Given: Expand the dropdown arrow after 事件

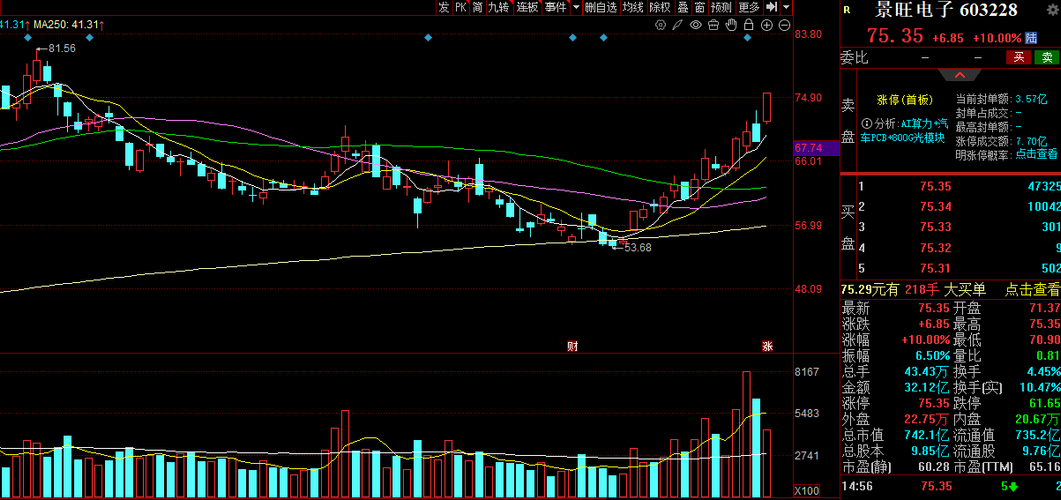Looking at the screenshot, I should coord(577,7).
